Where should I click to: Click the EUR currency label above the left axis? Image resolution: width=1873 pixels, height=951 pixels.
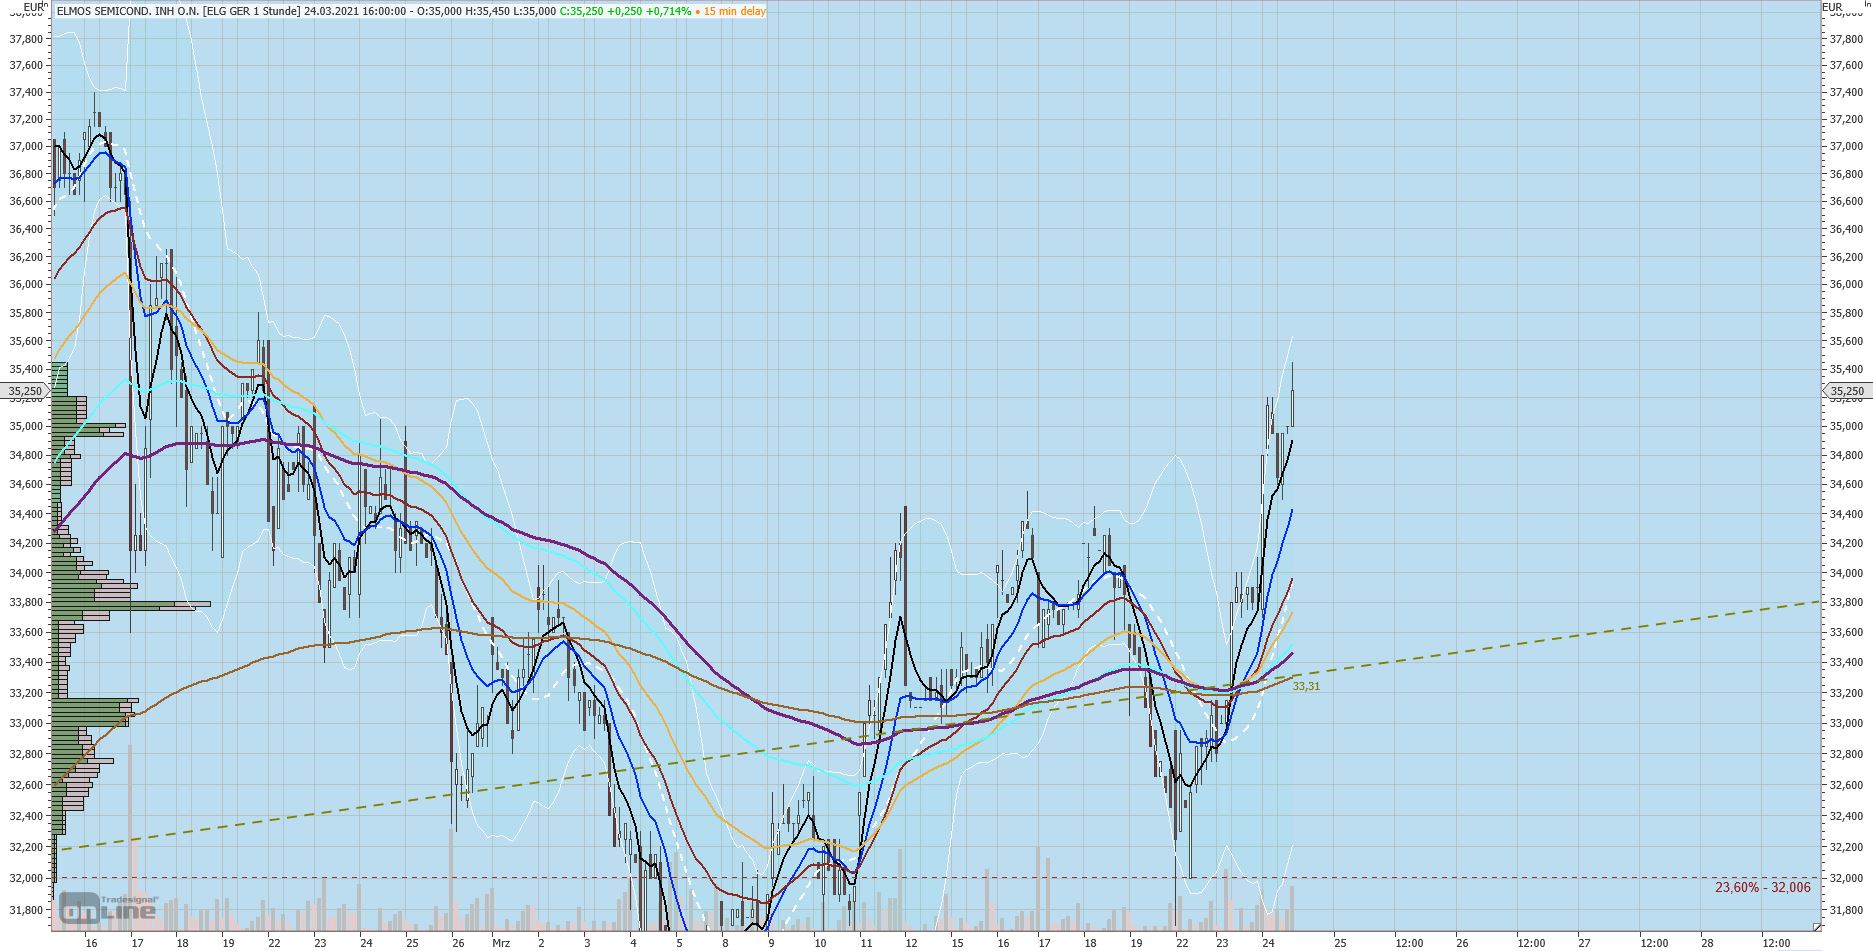pyautogui.click(x=33, y=7)
